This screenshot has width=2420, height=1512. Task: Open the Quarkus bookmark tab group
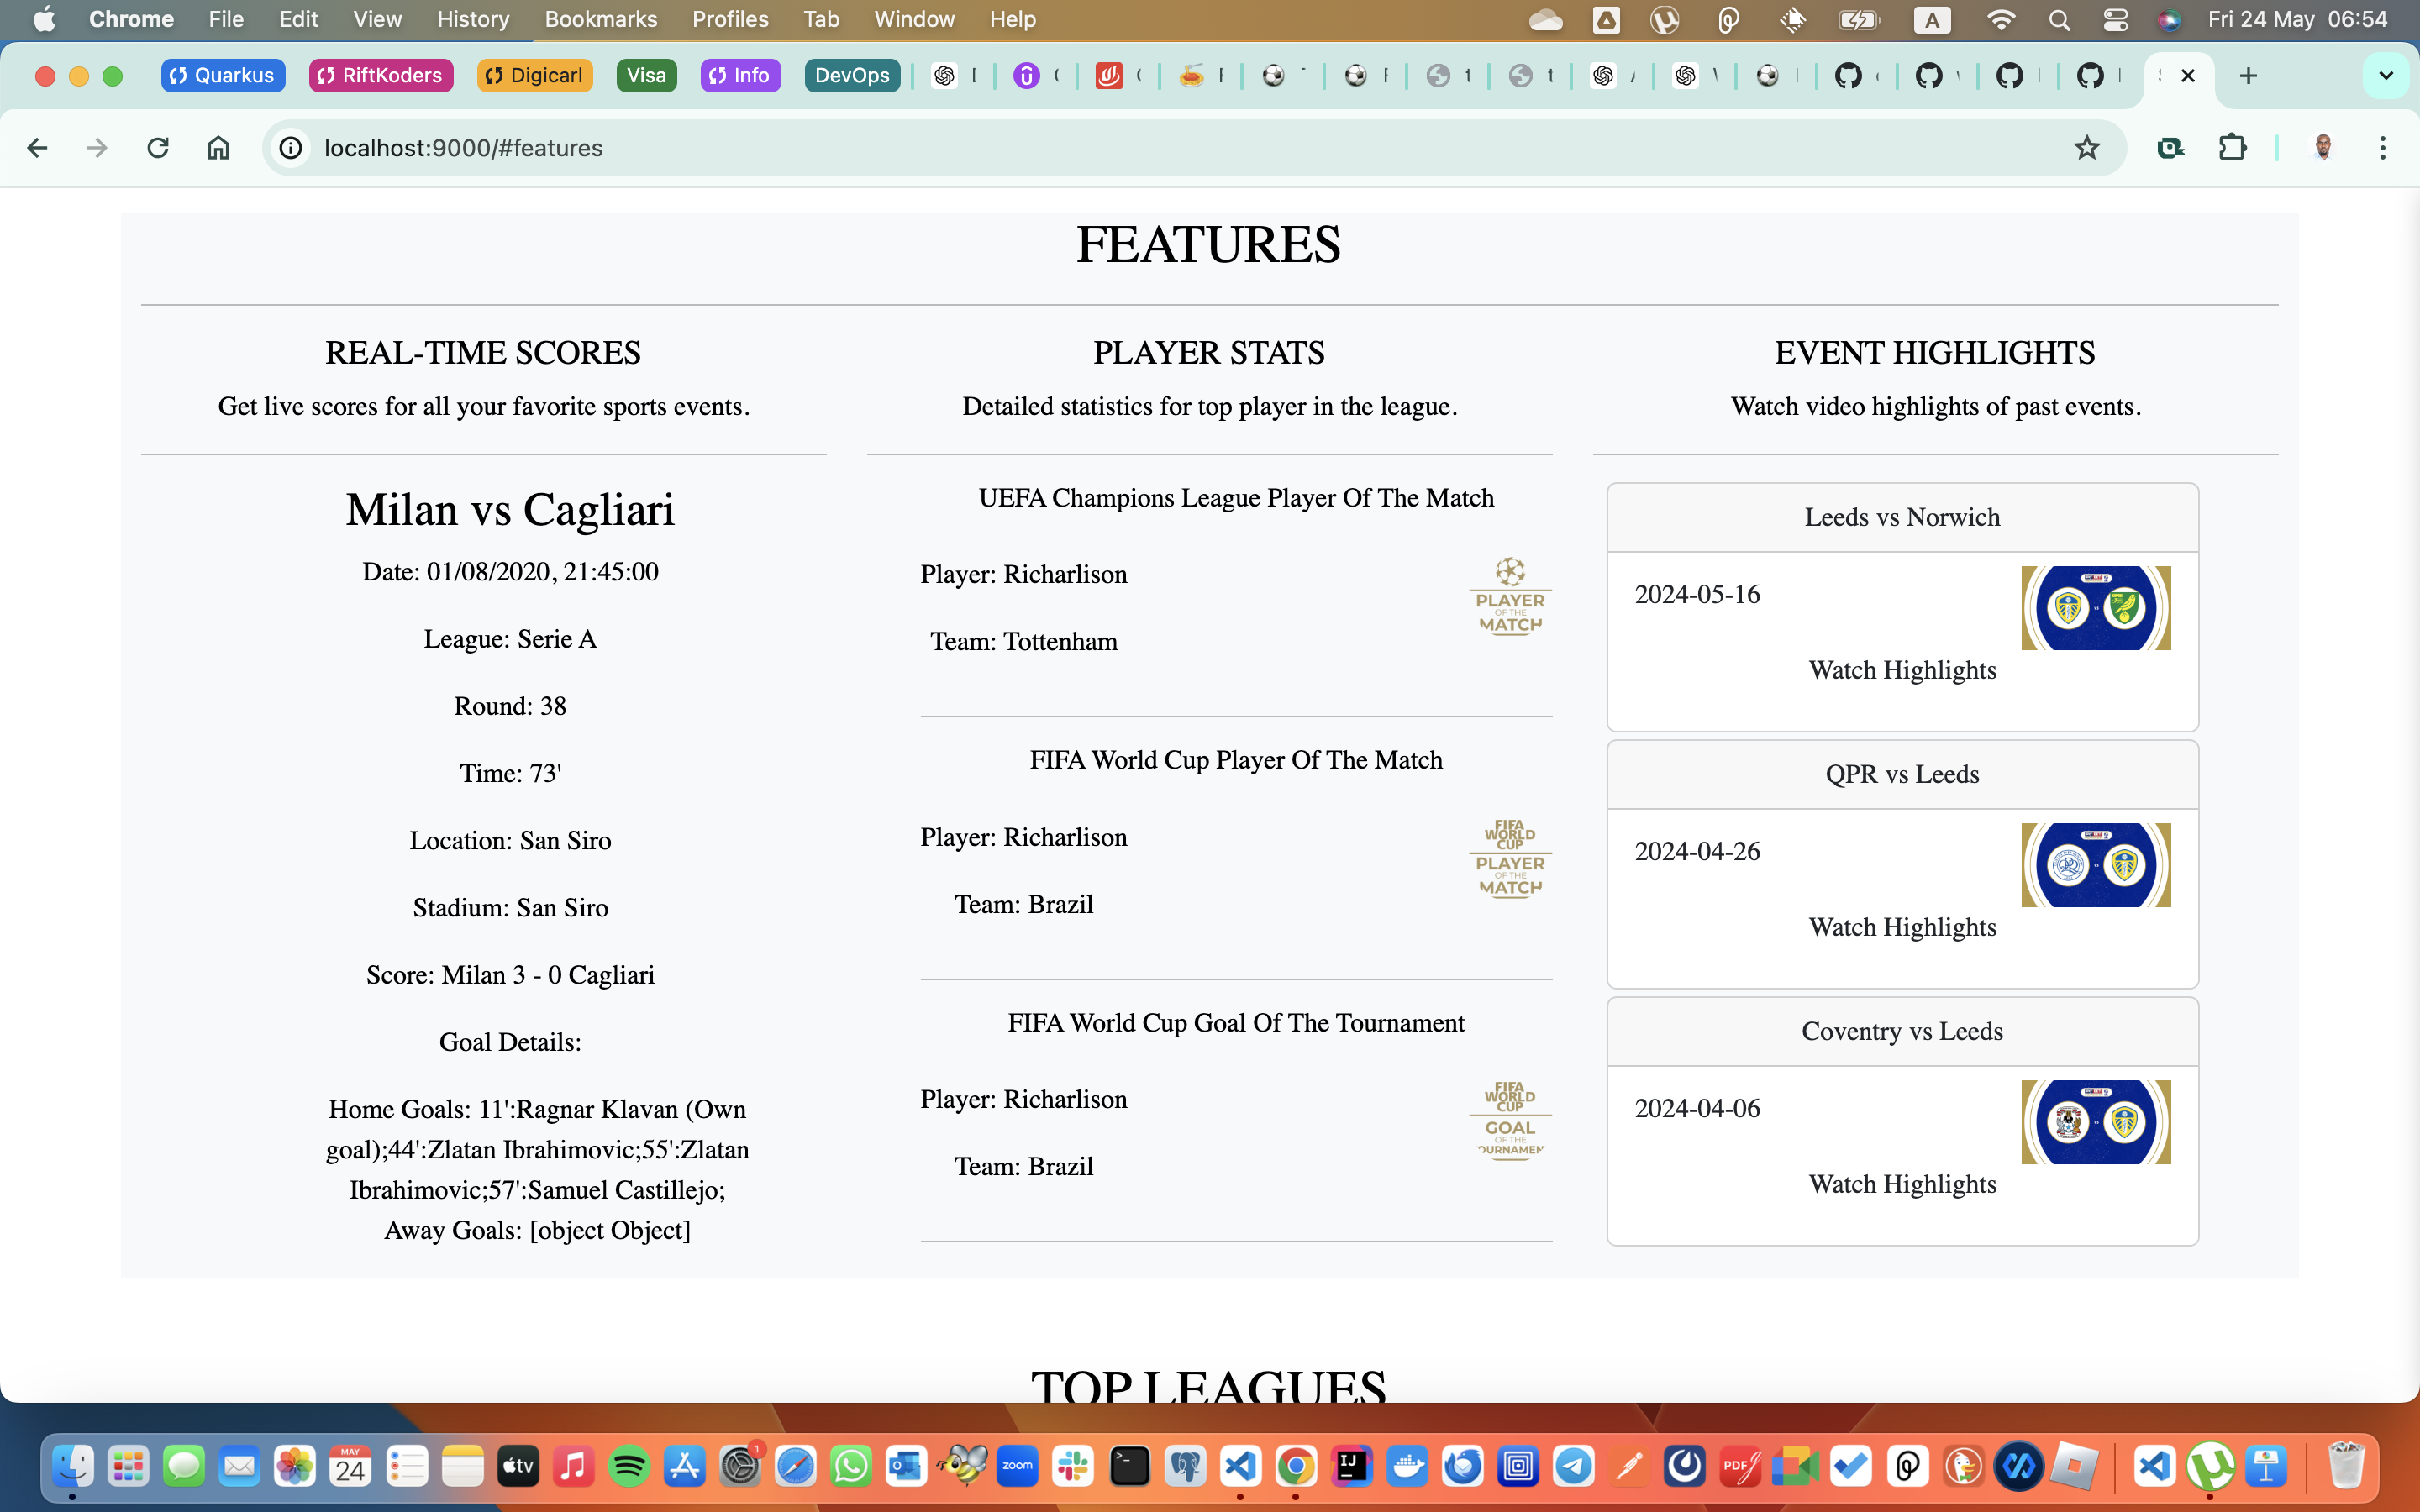(x=222, y=76)
